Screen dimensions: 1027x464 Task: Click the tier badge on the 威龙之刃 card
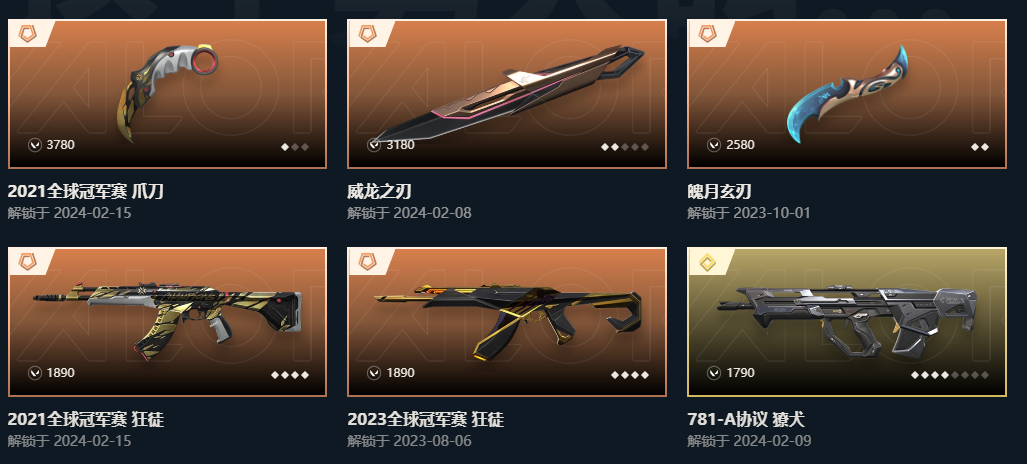[367, 33]
